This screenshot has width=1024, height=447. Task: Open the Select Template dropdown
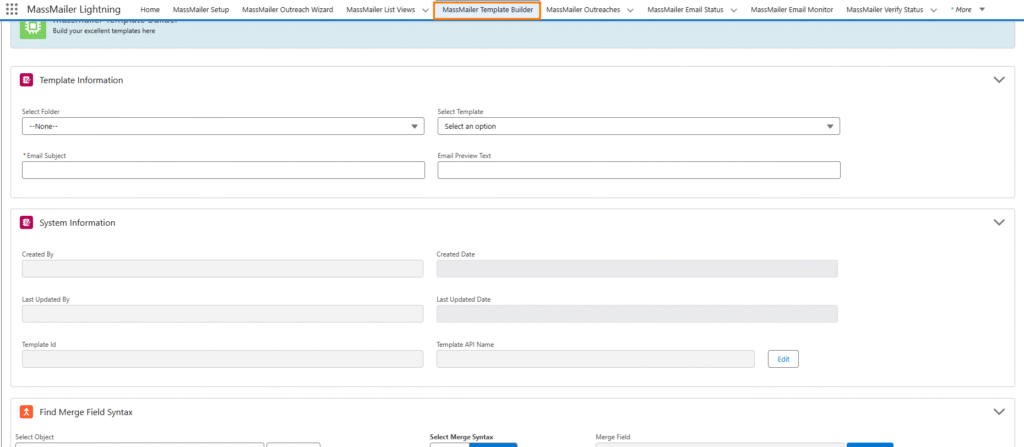[x=638, y=126]
